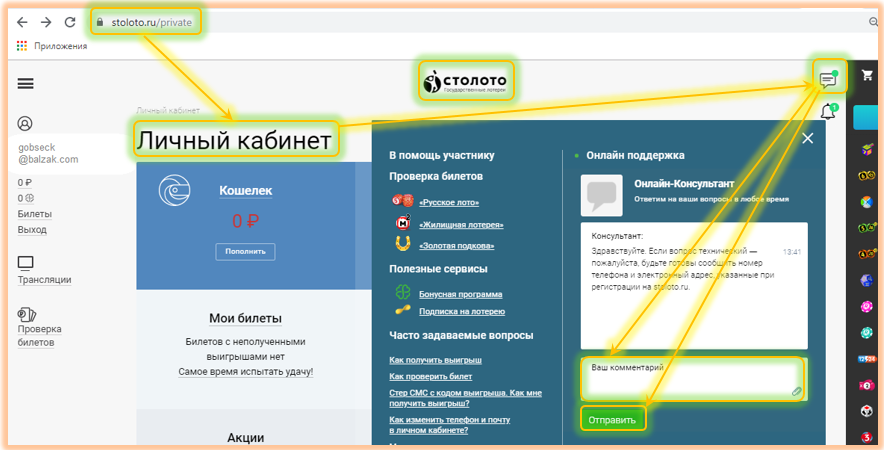Open the Приложения apps shortcut
This screenshot has width=884, height=450.
pyautogui.click(x=52, y=46)
